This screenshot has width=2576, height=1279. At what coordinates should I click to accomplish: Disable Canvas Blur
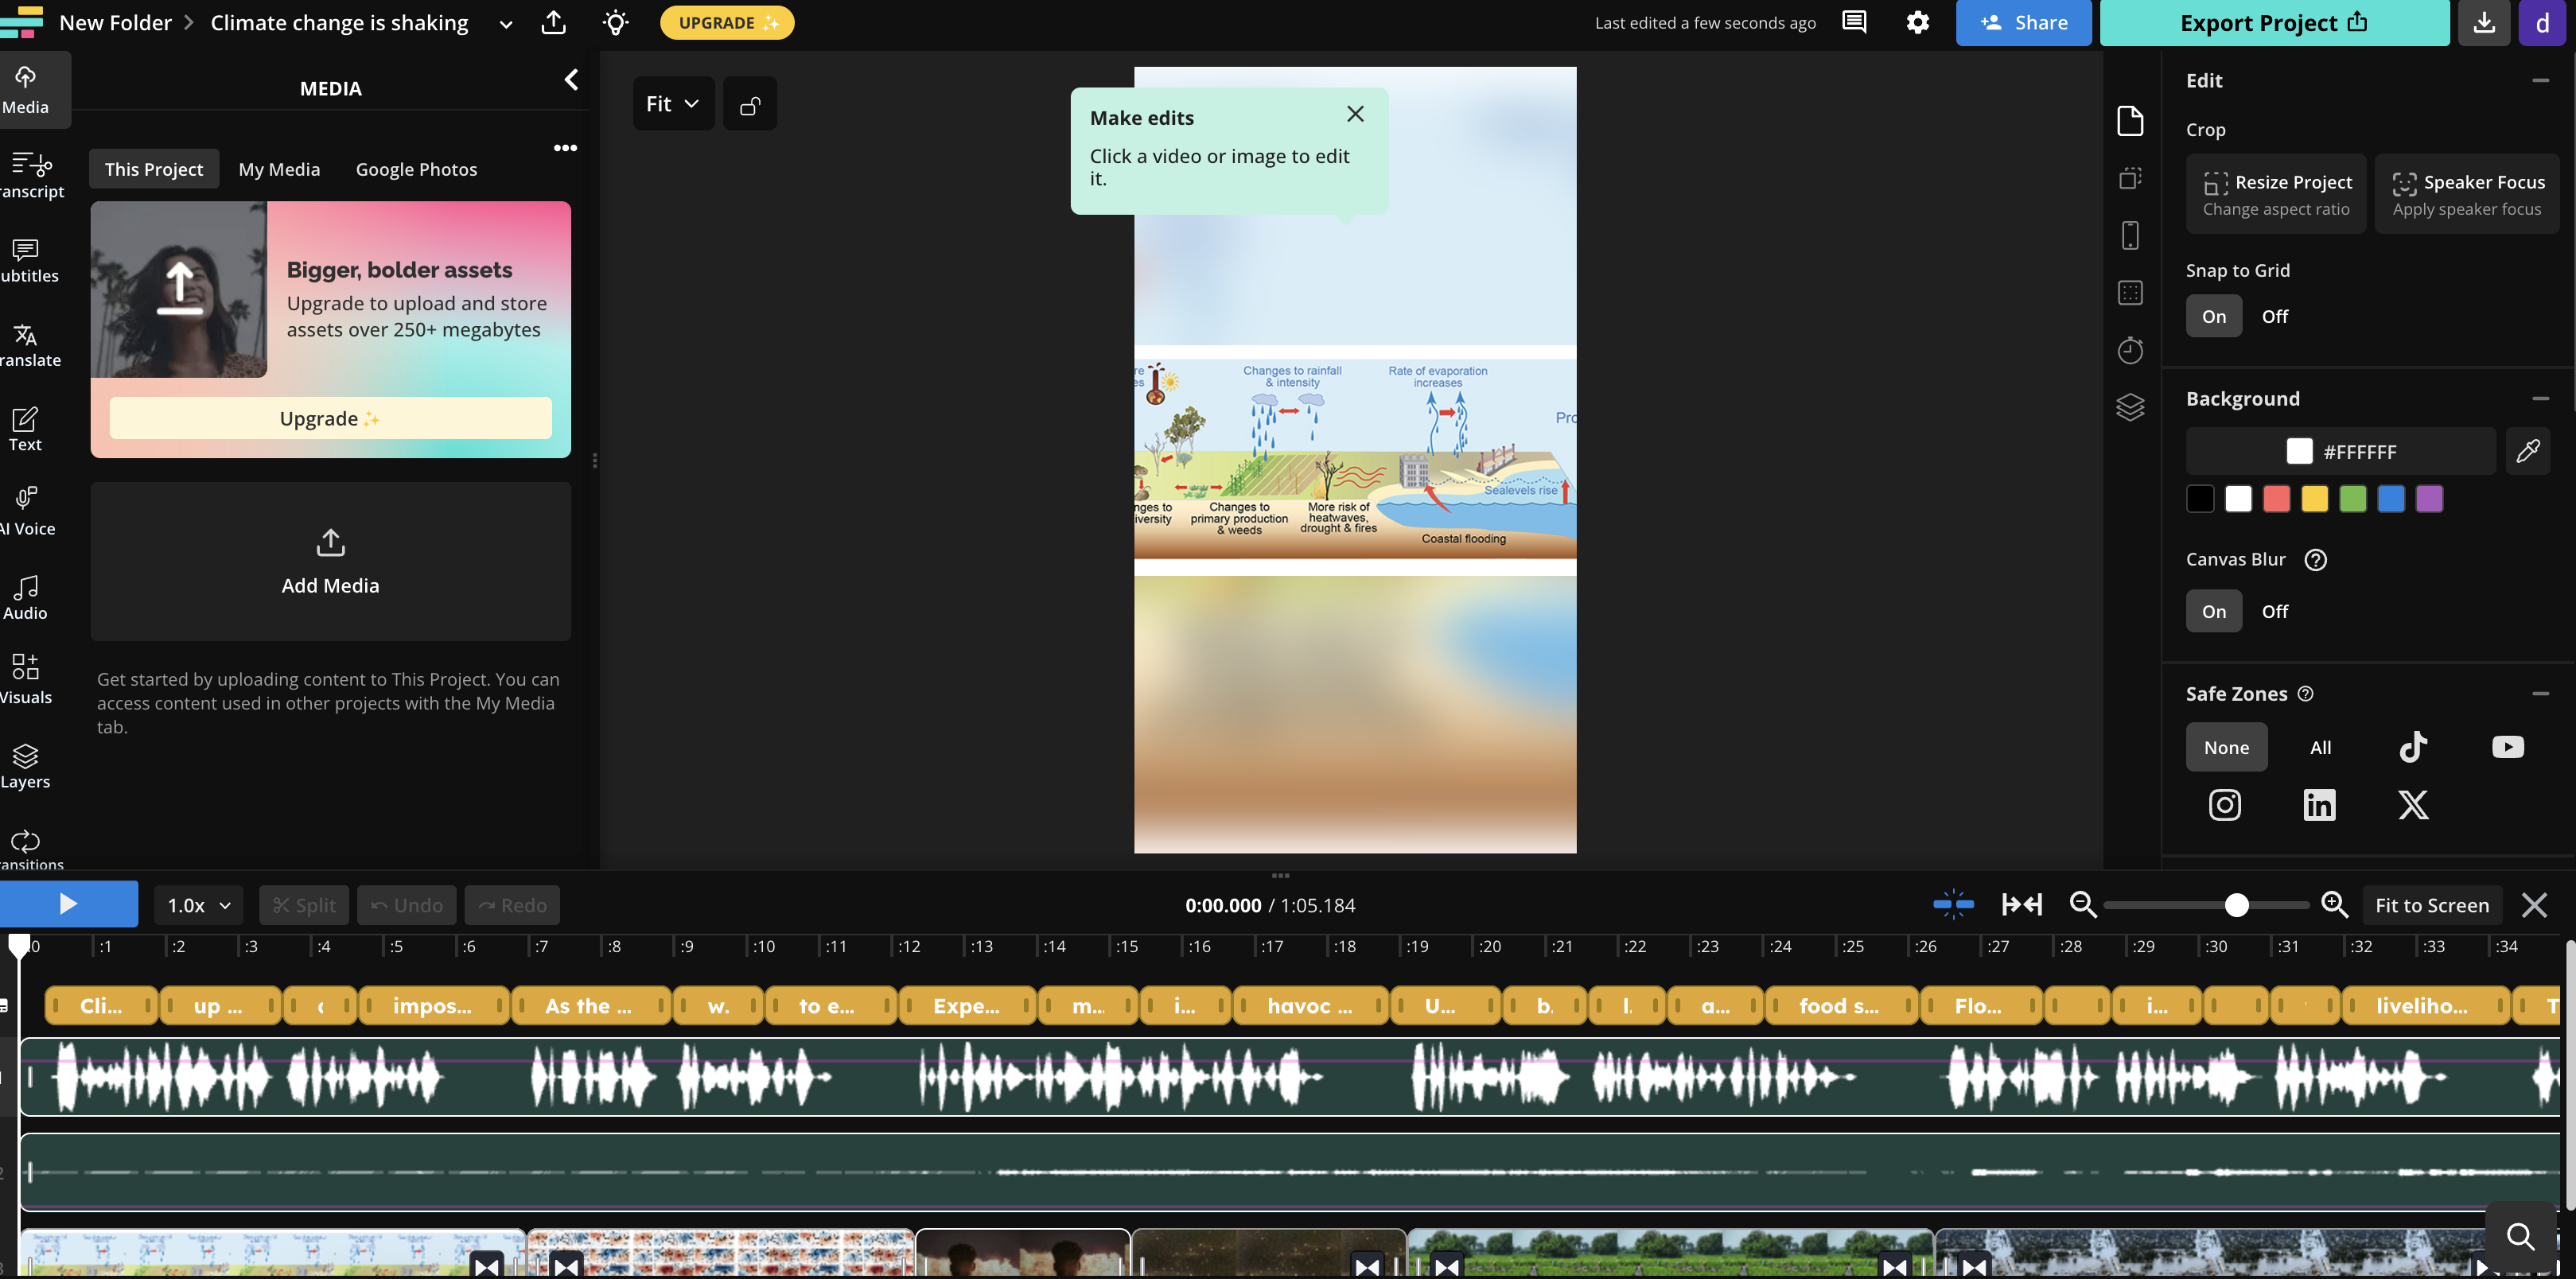(2276, 611)
